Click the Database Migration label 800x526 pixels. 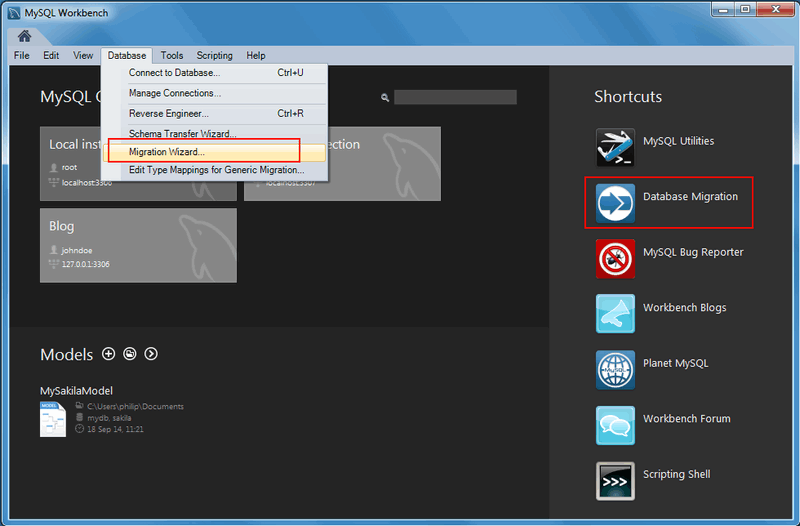coord(690,197)
